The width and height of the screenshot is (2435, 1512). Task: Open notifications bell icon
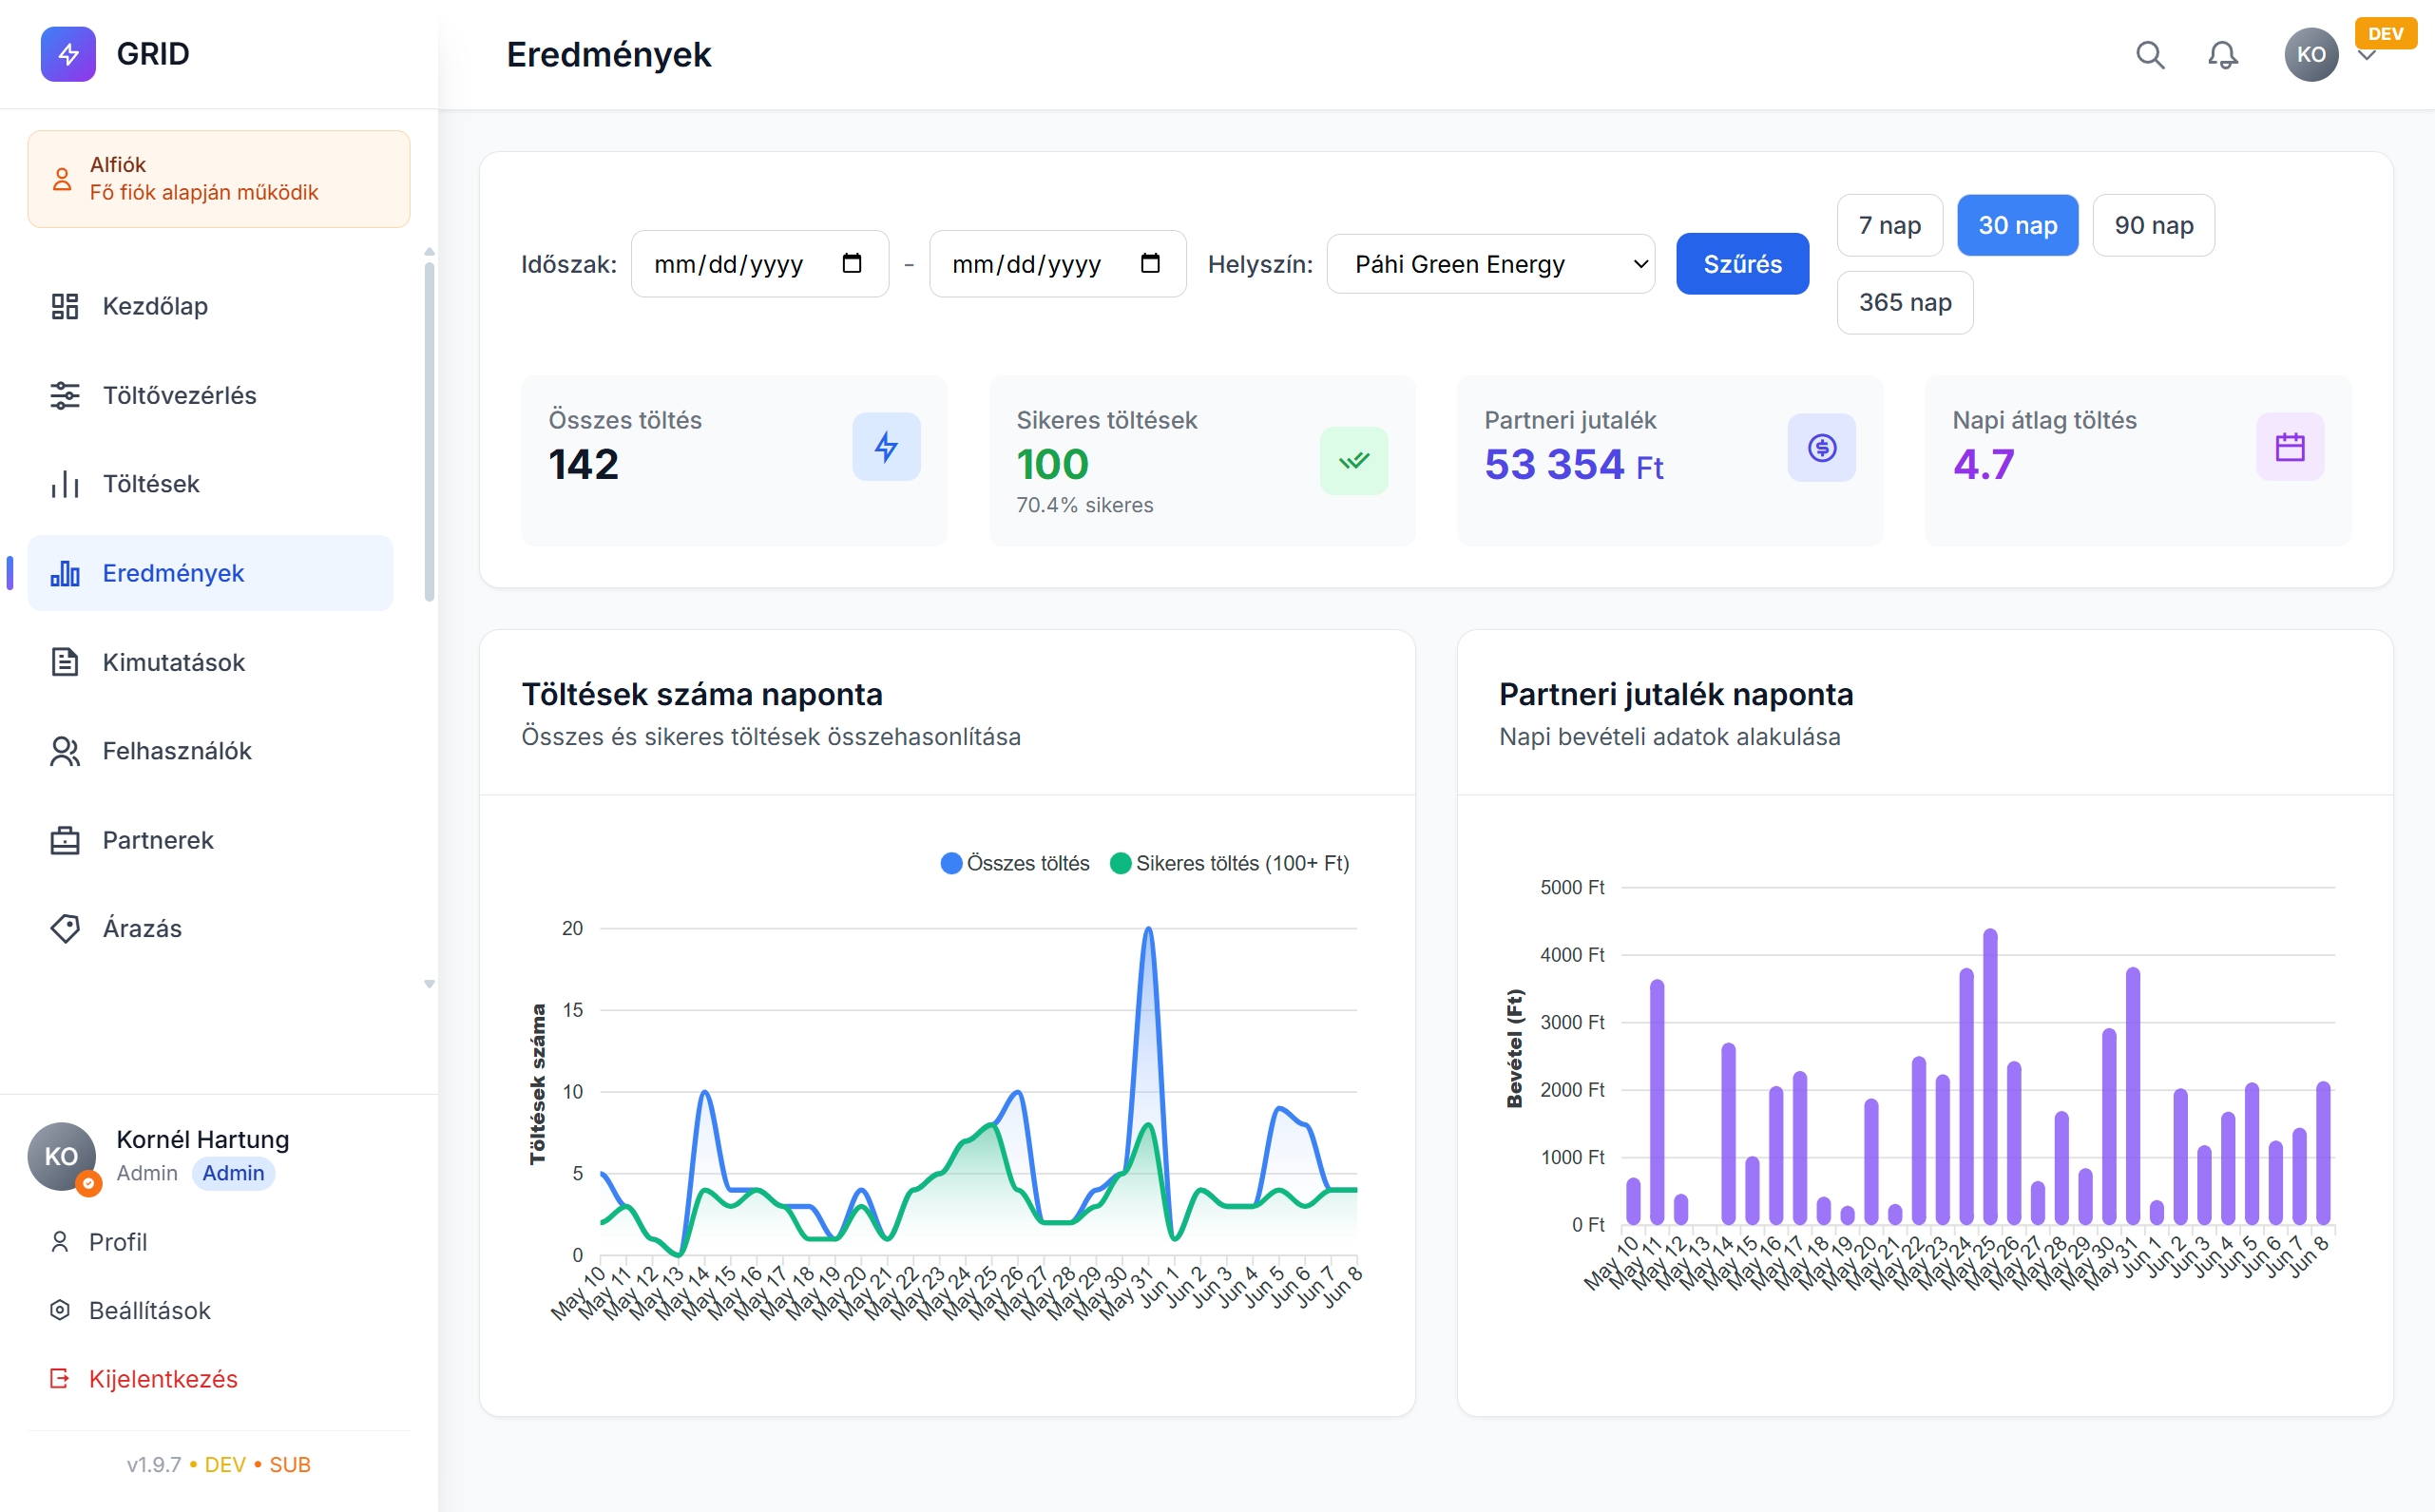(2223, 55)
